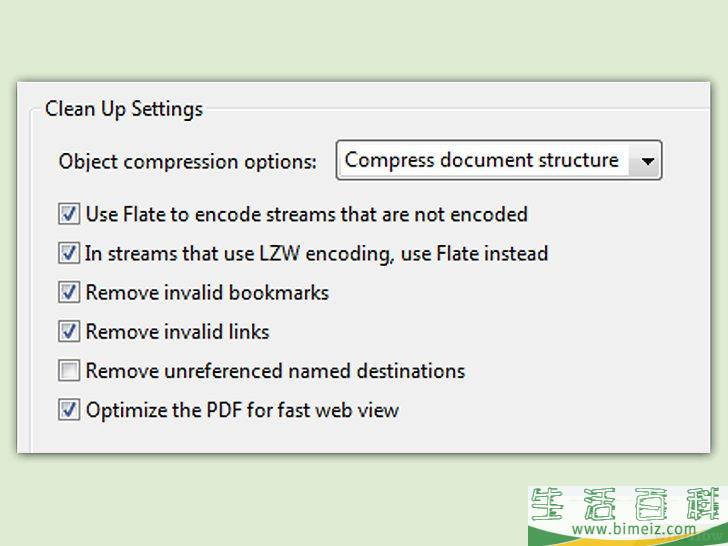Click the 'Clean Up Settings' group title

click(124, 109)
